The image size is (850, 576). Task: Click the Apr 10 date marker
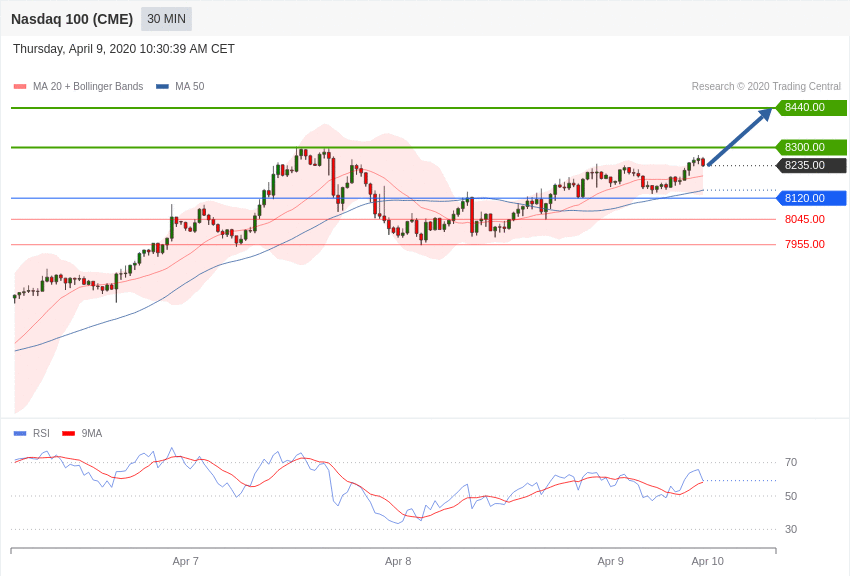707,561
